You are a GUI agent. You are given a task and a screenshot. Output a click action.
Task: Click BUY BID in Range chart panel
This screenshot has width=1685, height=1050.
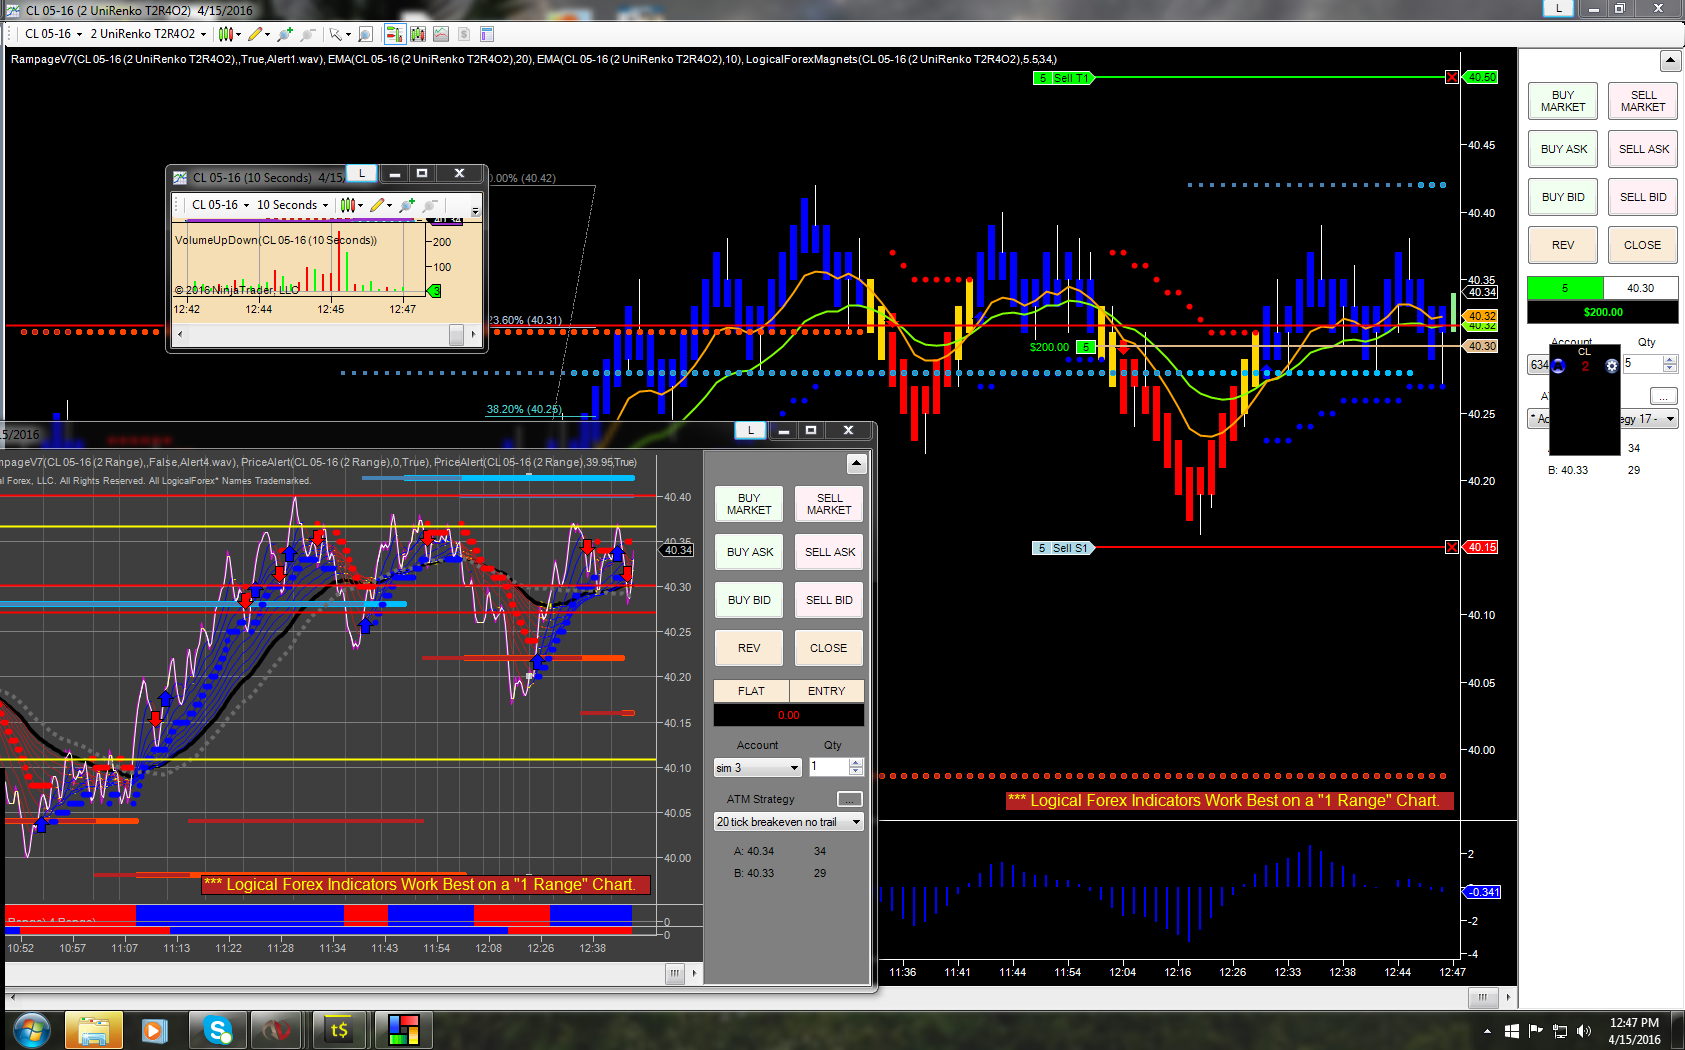(x=749, y=600)
